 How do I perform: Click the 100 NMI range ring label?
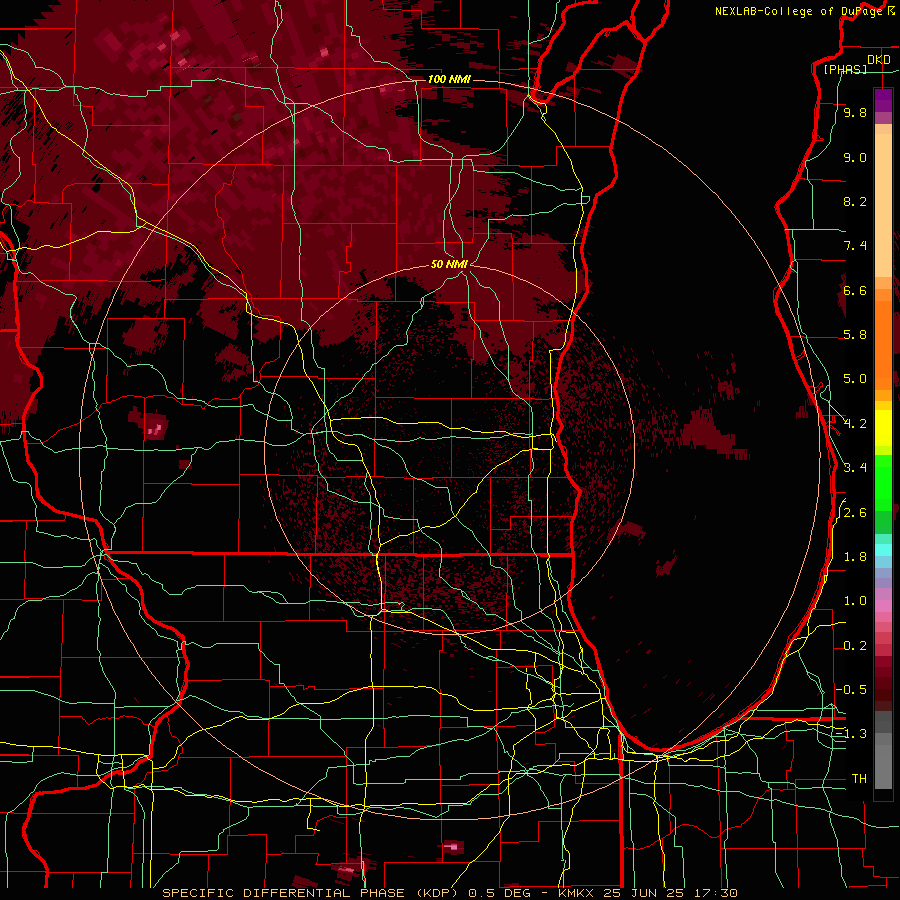pyautogui.click(x=449, y=79)
